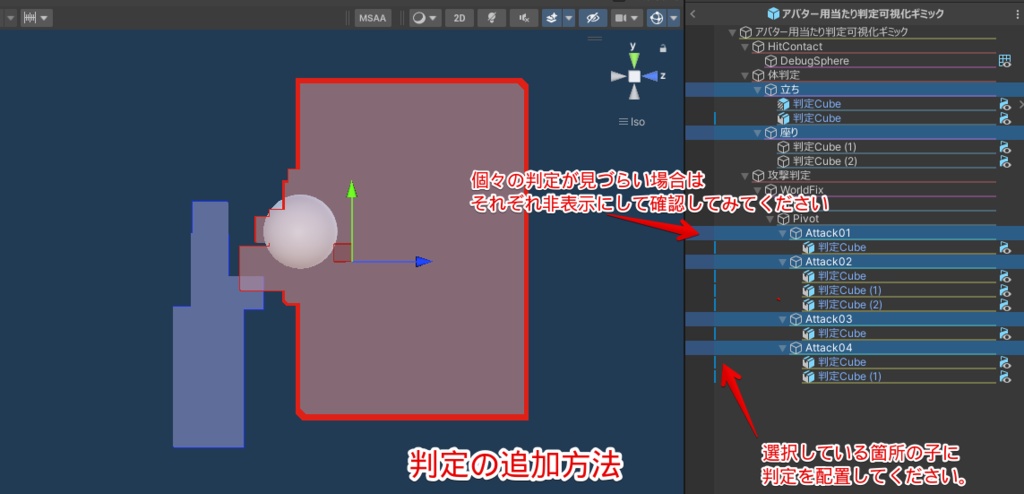Select 判定Cube (1) under Attack04

(849, 377)
